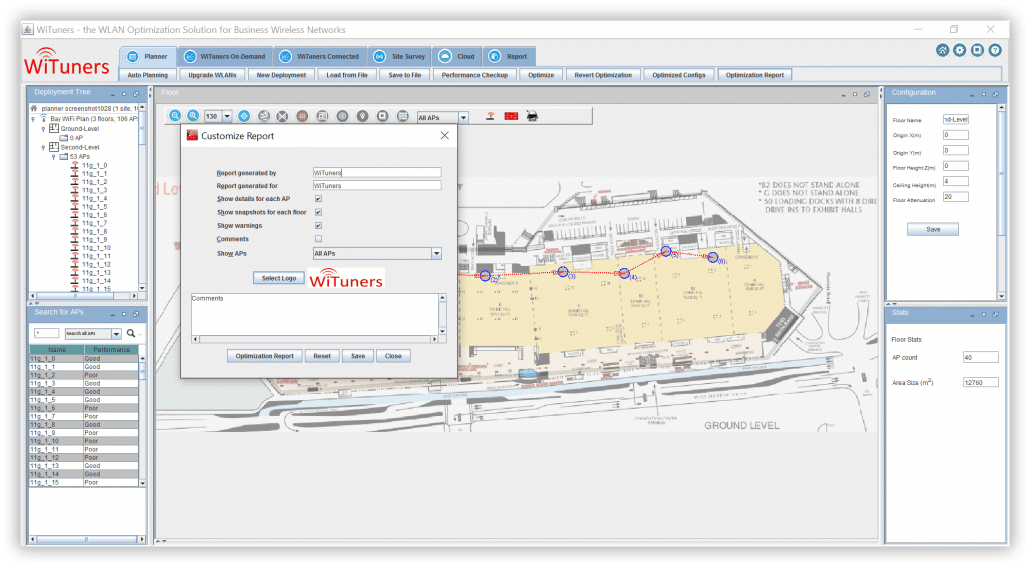Toggle Show warnings checkbox
The width and height of the screenshot is (1030, 567).
tap(318, 225)
